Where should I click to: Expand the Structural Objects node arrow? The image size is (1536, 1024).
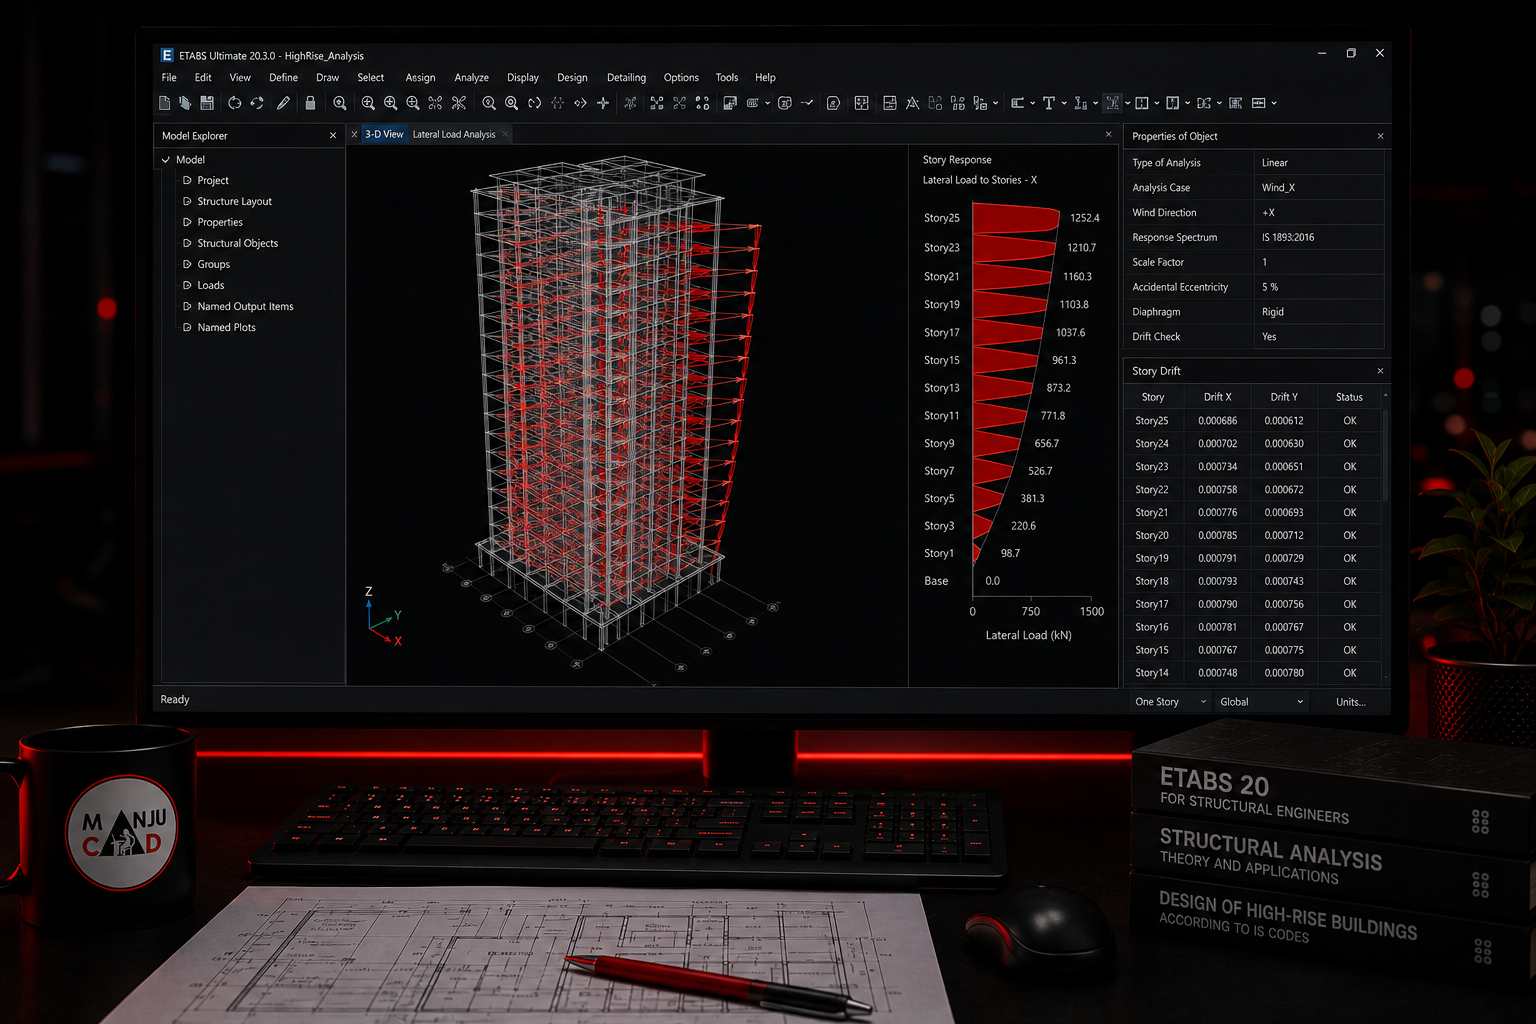(x=187, y=244)
